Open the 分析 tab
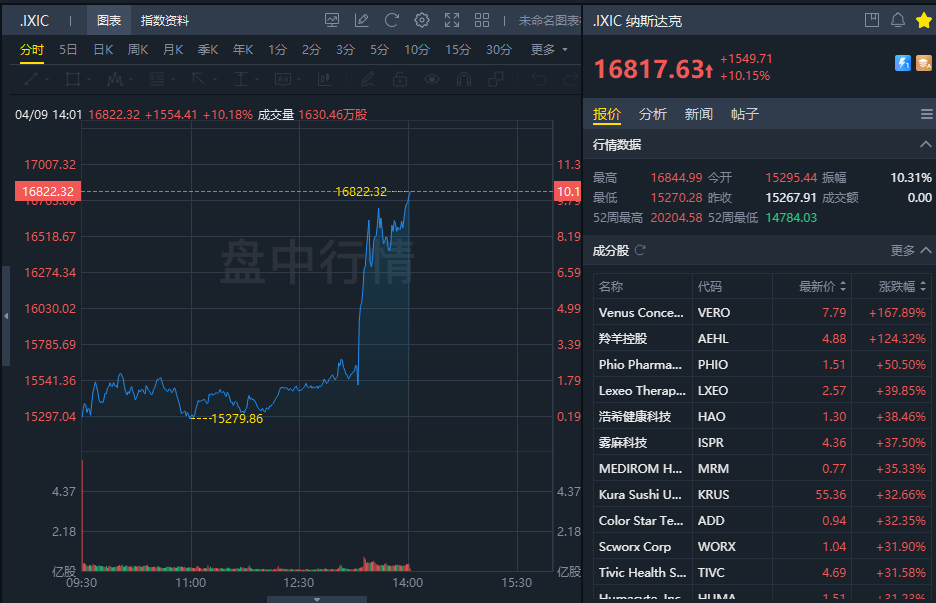The width and height of the screenshot is (936, 603). coord(652,114)
